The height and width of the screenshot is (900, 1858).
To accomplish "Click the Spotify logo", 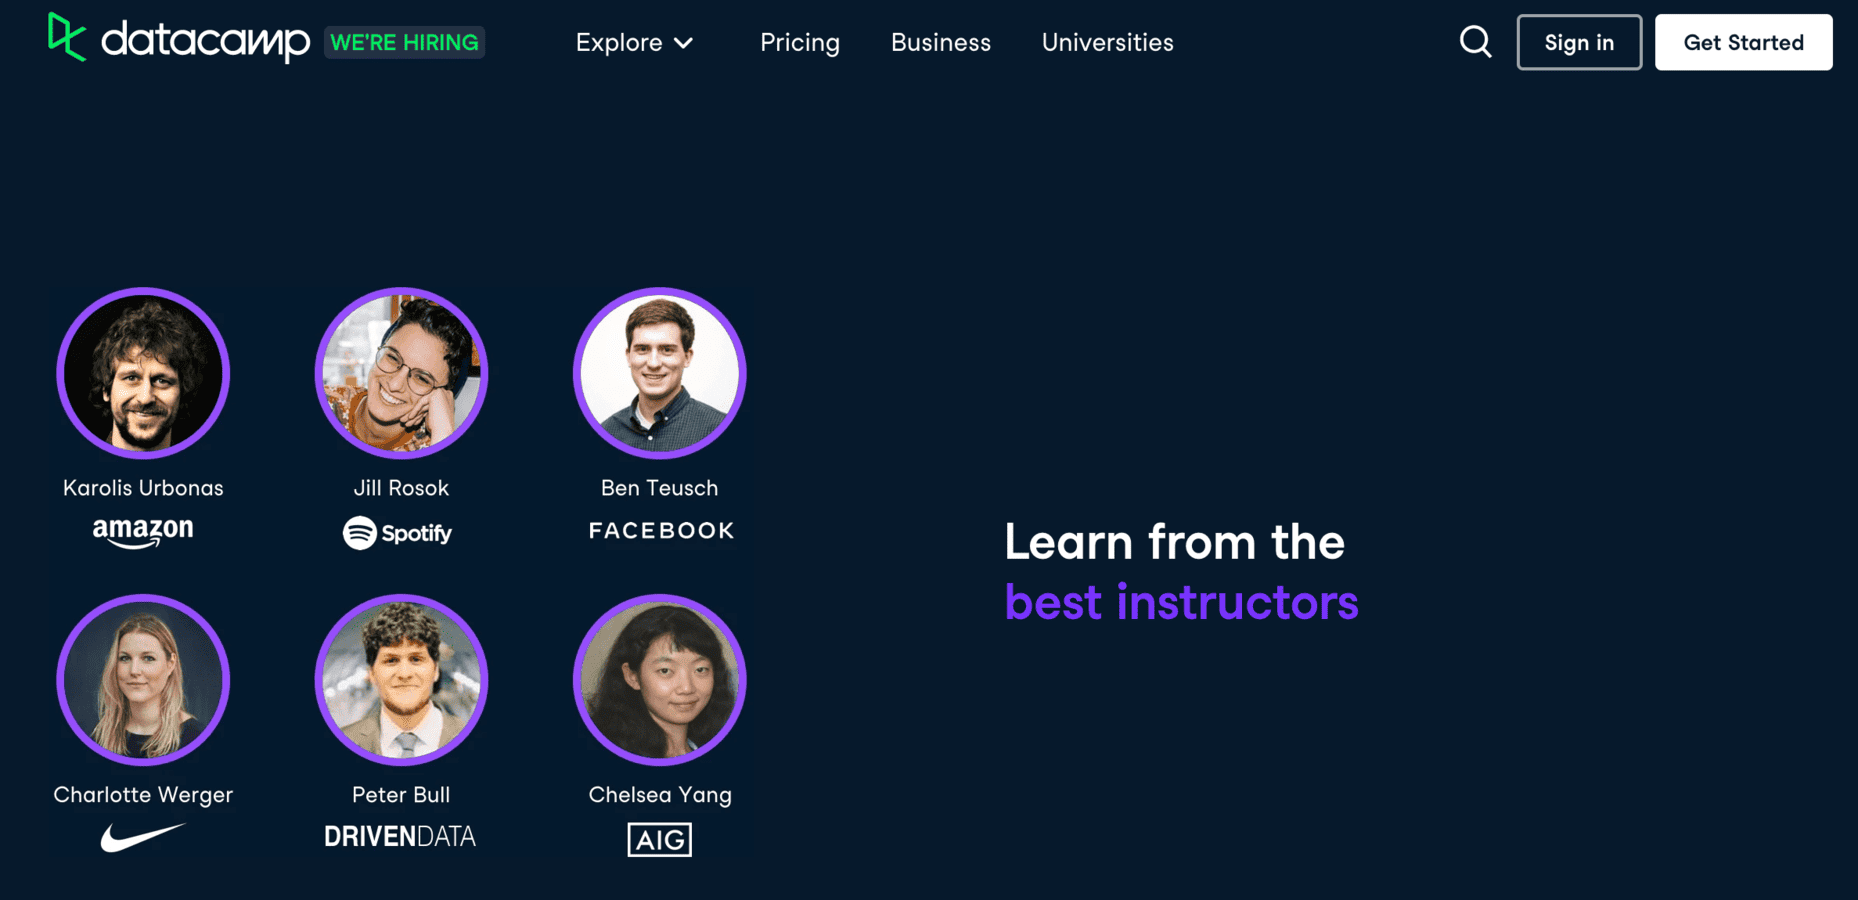I will [398, 532].
